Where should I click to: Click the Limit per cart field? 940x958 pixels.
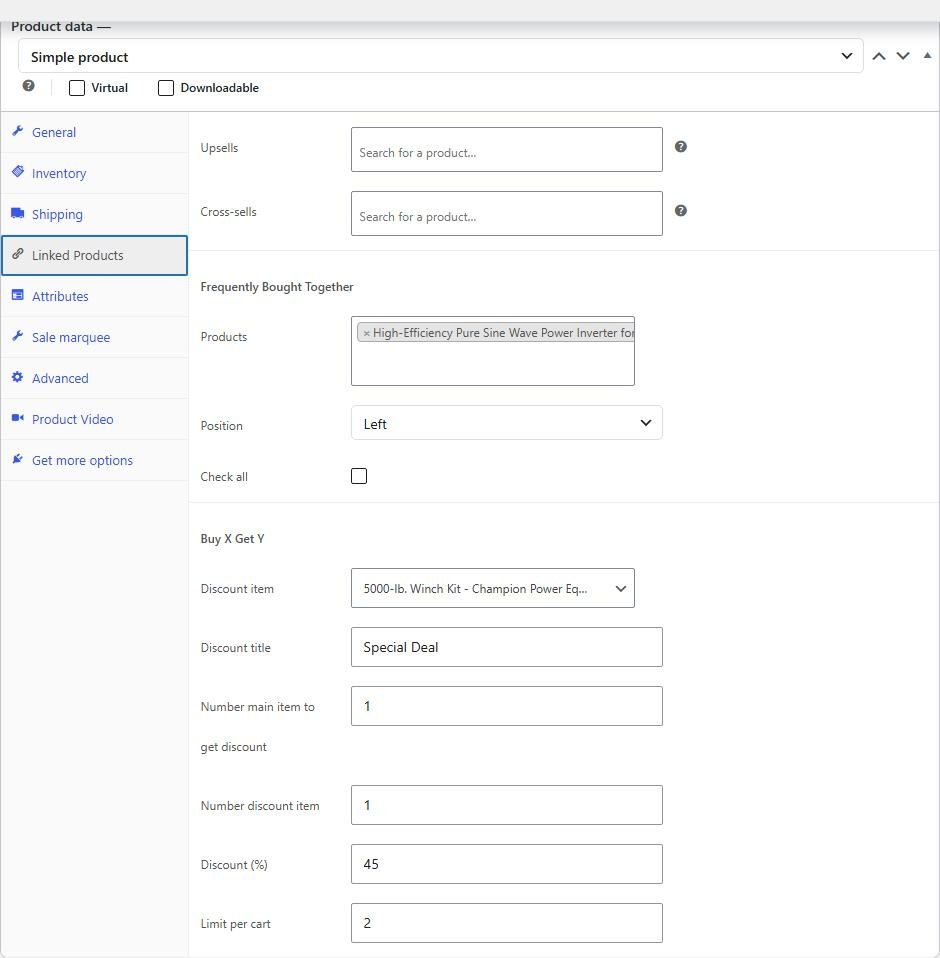tap(506, 923)
